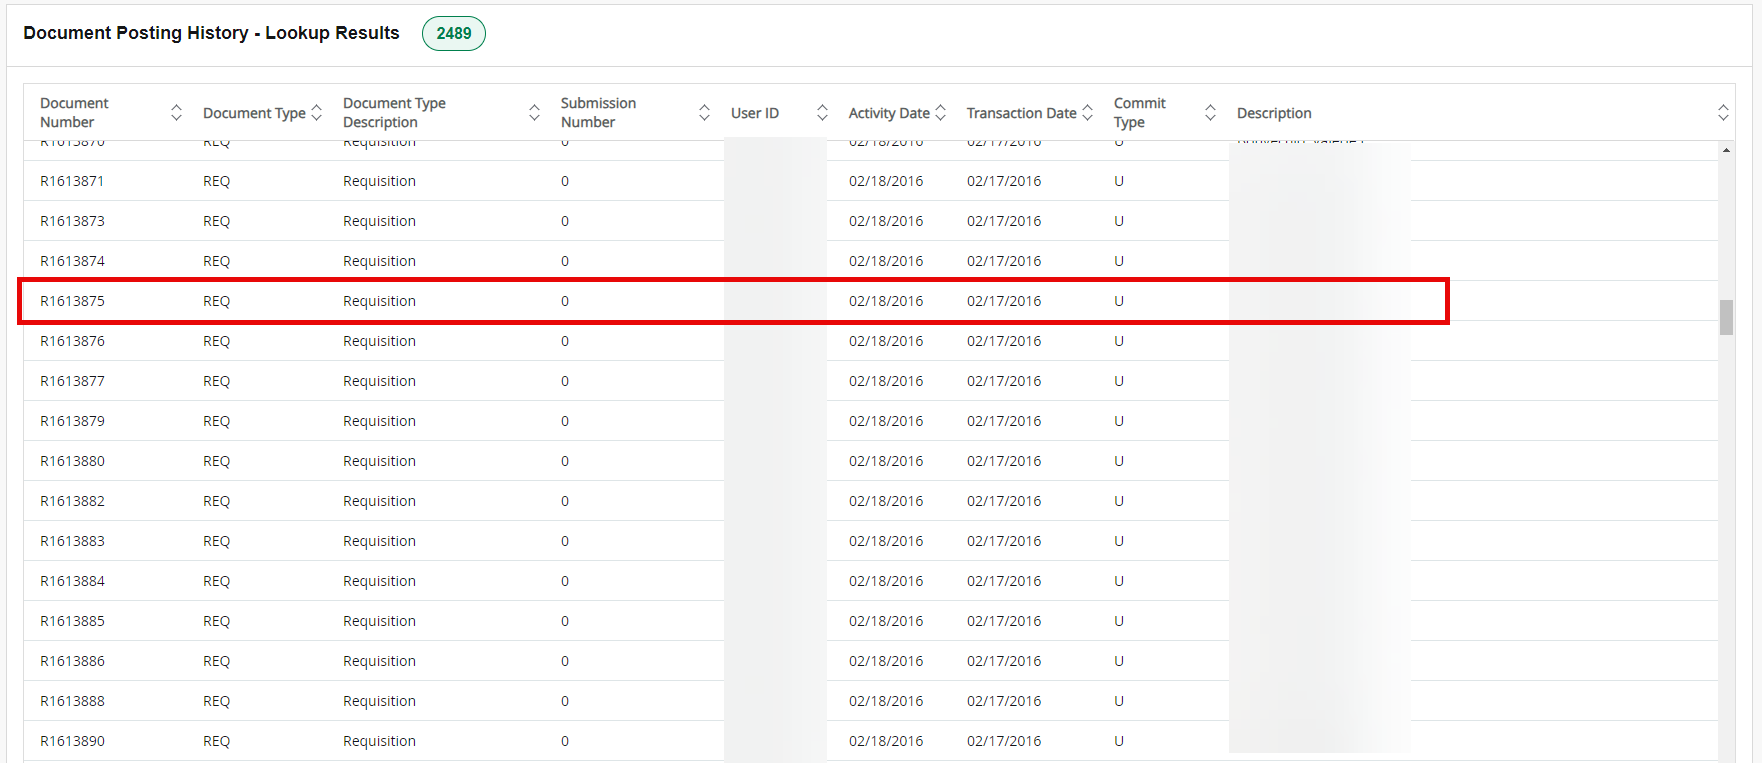Image resolution: width=1762 pixels, height=763 pixels.
Task: Select document number R1613871
Action: 72,181
